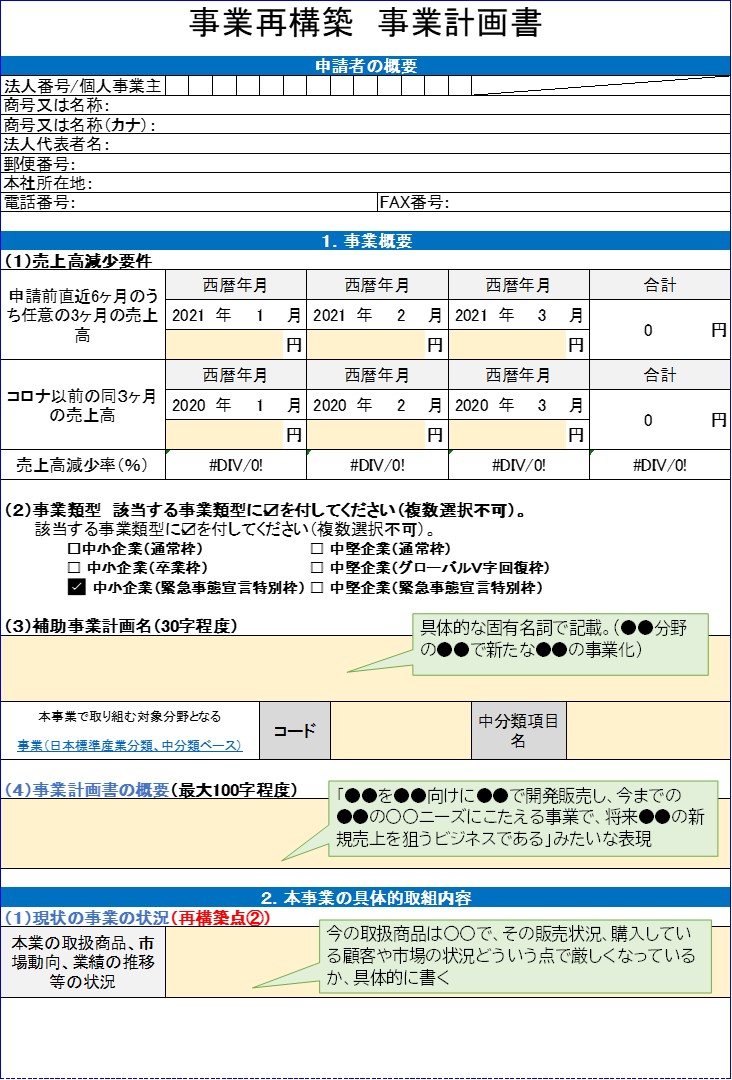Select the comment starting 今の取扱商品は〇〇で
Image resolution: width=732 pixels, height=1080 pixels.
click(x=515, y=956)
